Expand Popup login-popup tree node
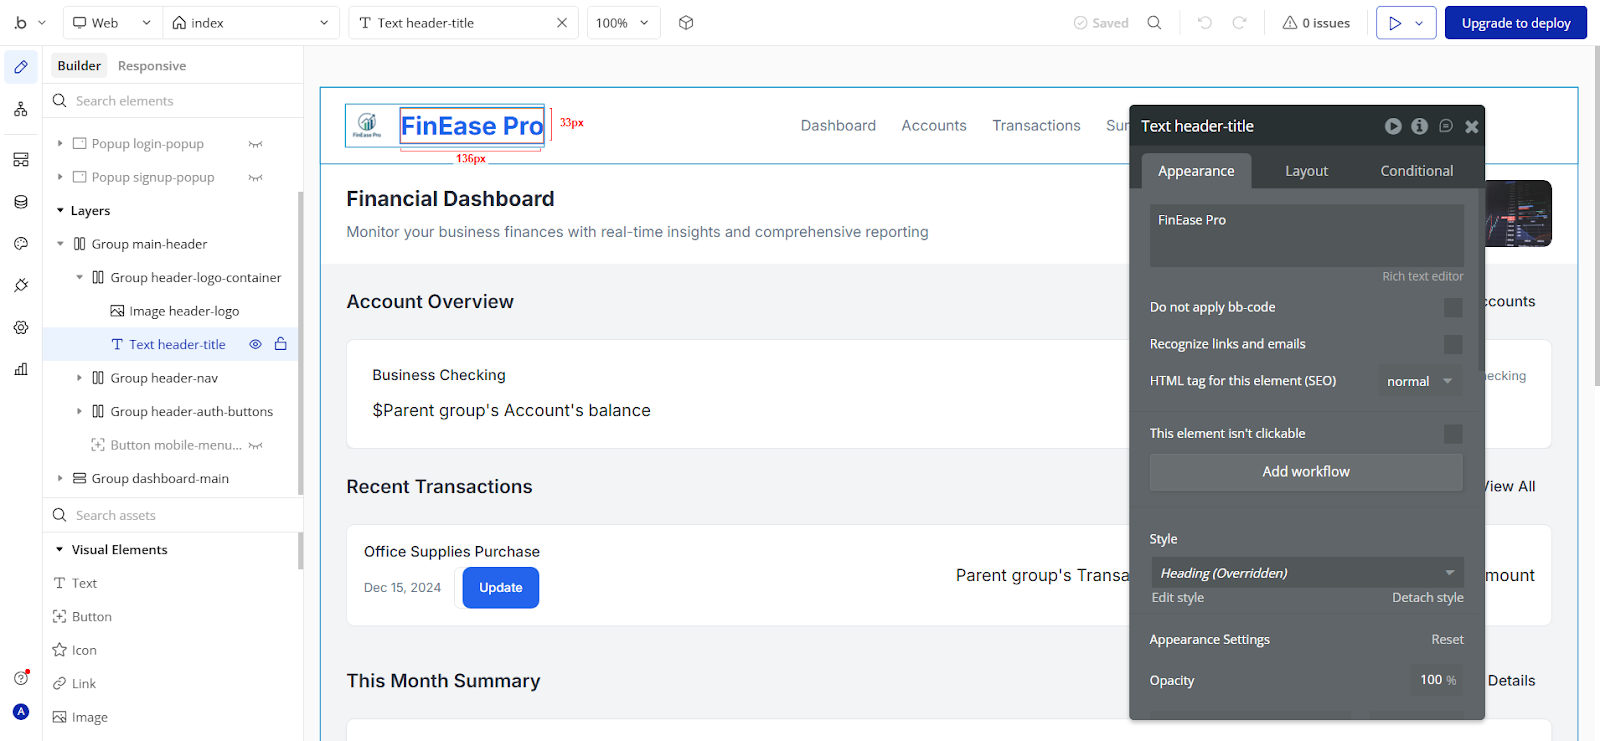Viewport: 1600px width, 741px height. [x=60, y=144]
